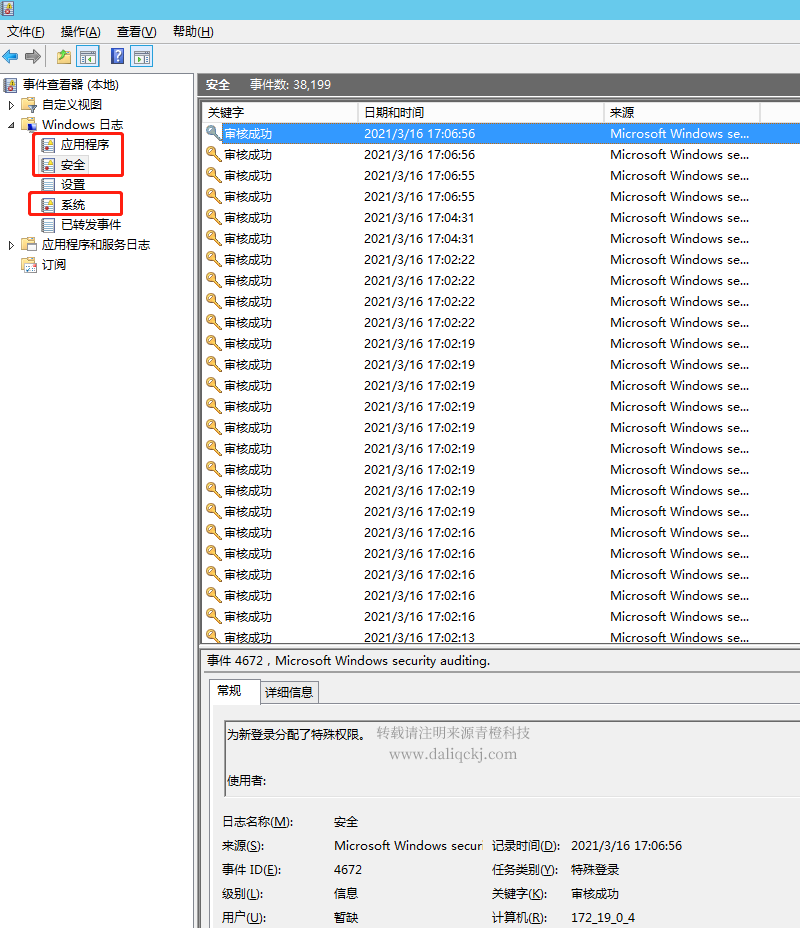Open the 文件(F) menu

(x=25, y=32)
